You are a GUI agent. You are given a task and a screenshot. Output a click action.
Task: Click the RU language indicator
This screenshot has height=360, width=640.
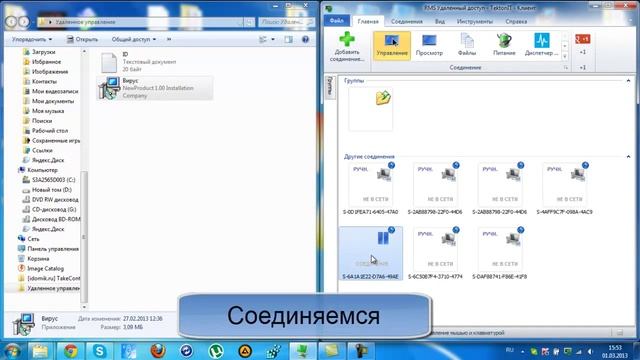pyautogui.click(x=509, y=350)
